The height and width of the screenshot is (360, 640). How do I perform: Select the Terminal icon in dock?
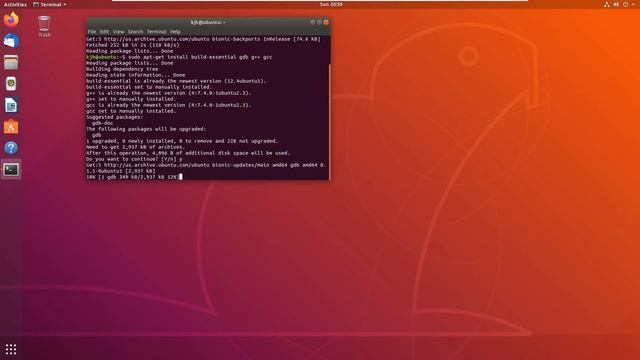11,169
